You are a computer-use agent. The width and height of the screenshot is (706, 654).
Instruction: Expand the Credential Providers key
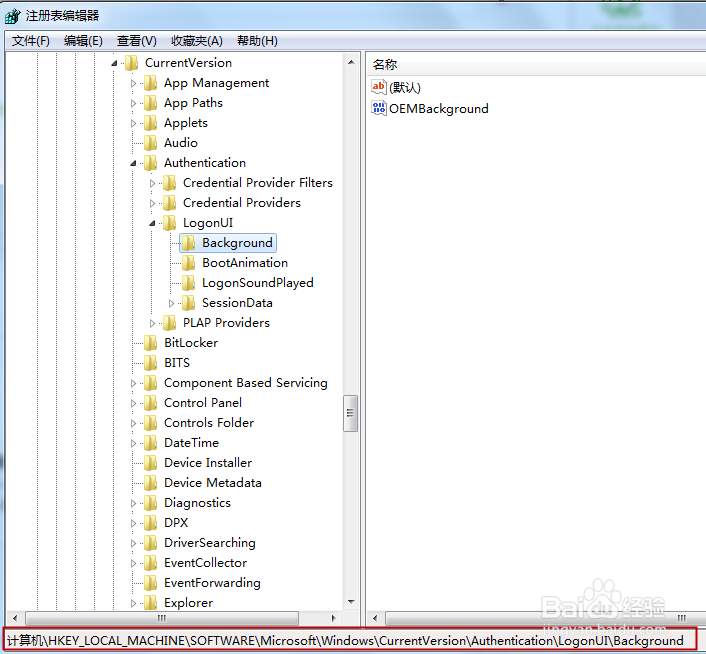(x=152, y=203)
